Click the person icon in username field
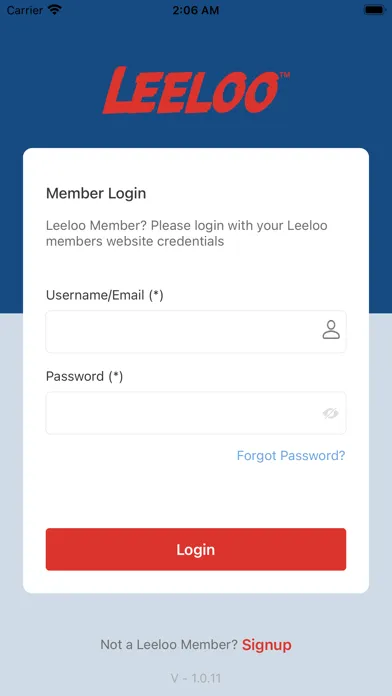 (x=331, y=330)
